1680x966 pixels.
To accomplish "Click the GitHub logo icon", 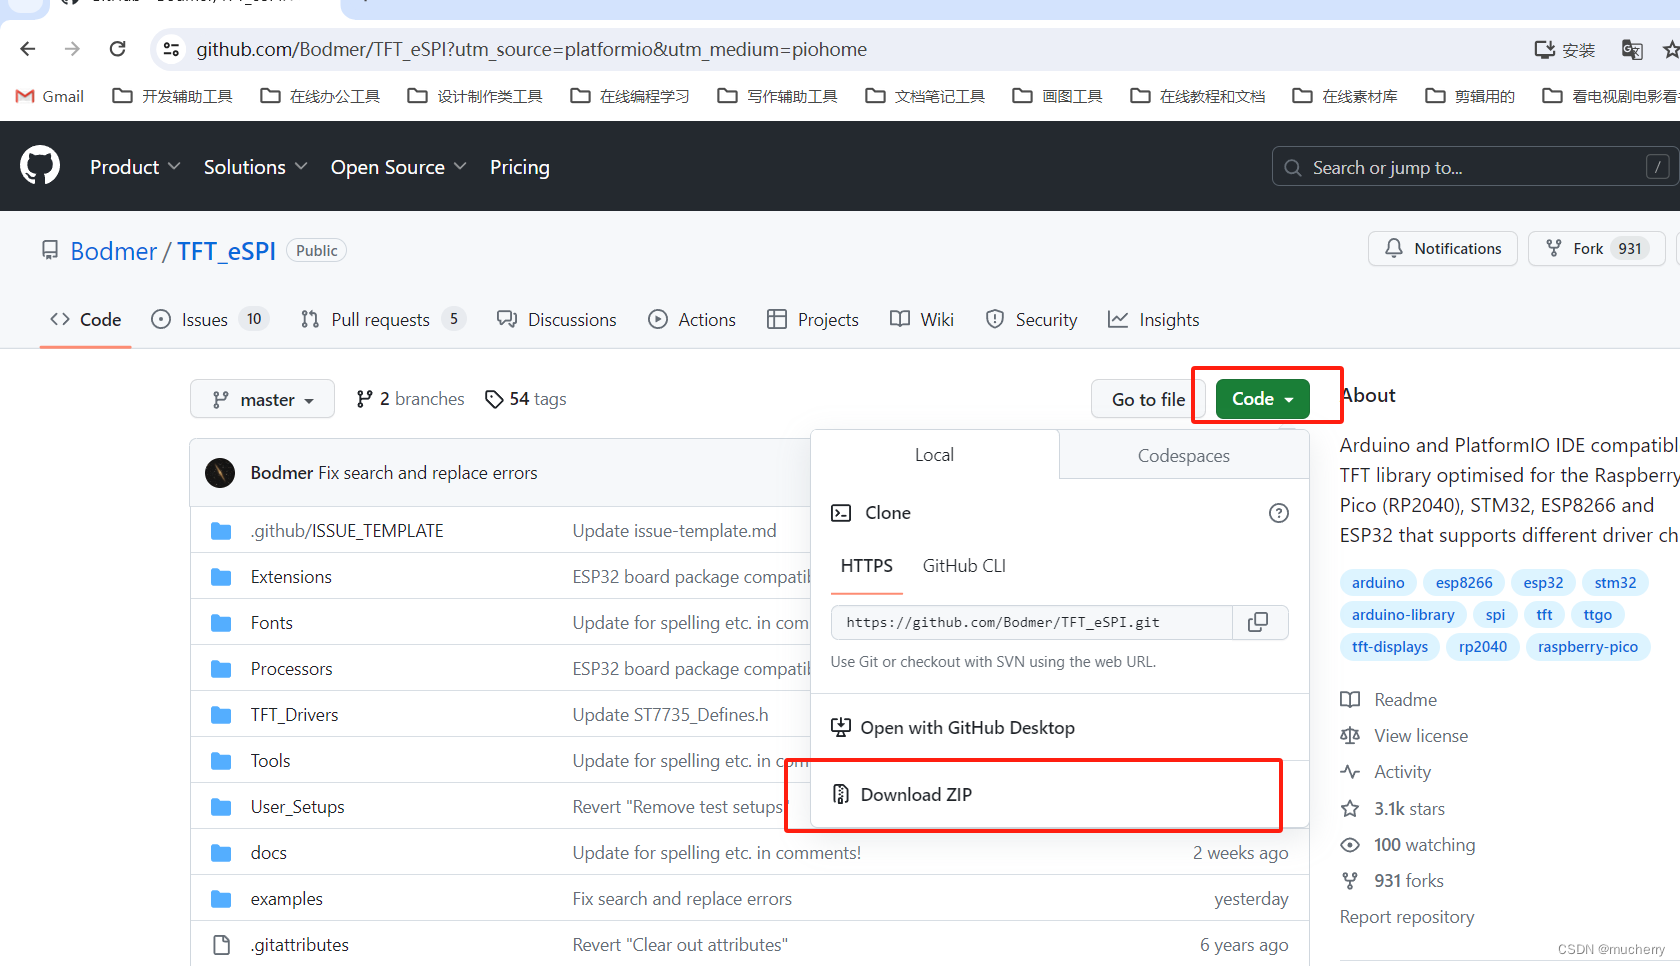I will pyautogui.click(x=40, y=166).
